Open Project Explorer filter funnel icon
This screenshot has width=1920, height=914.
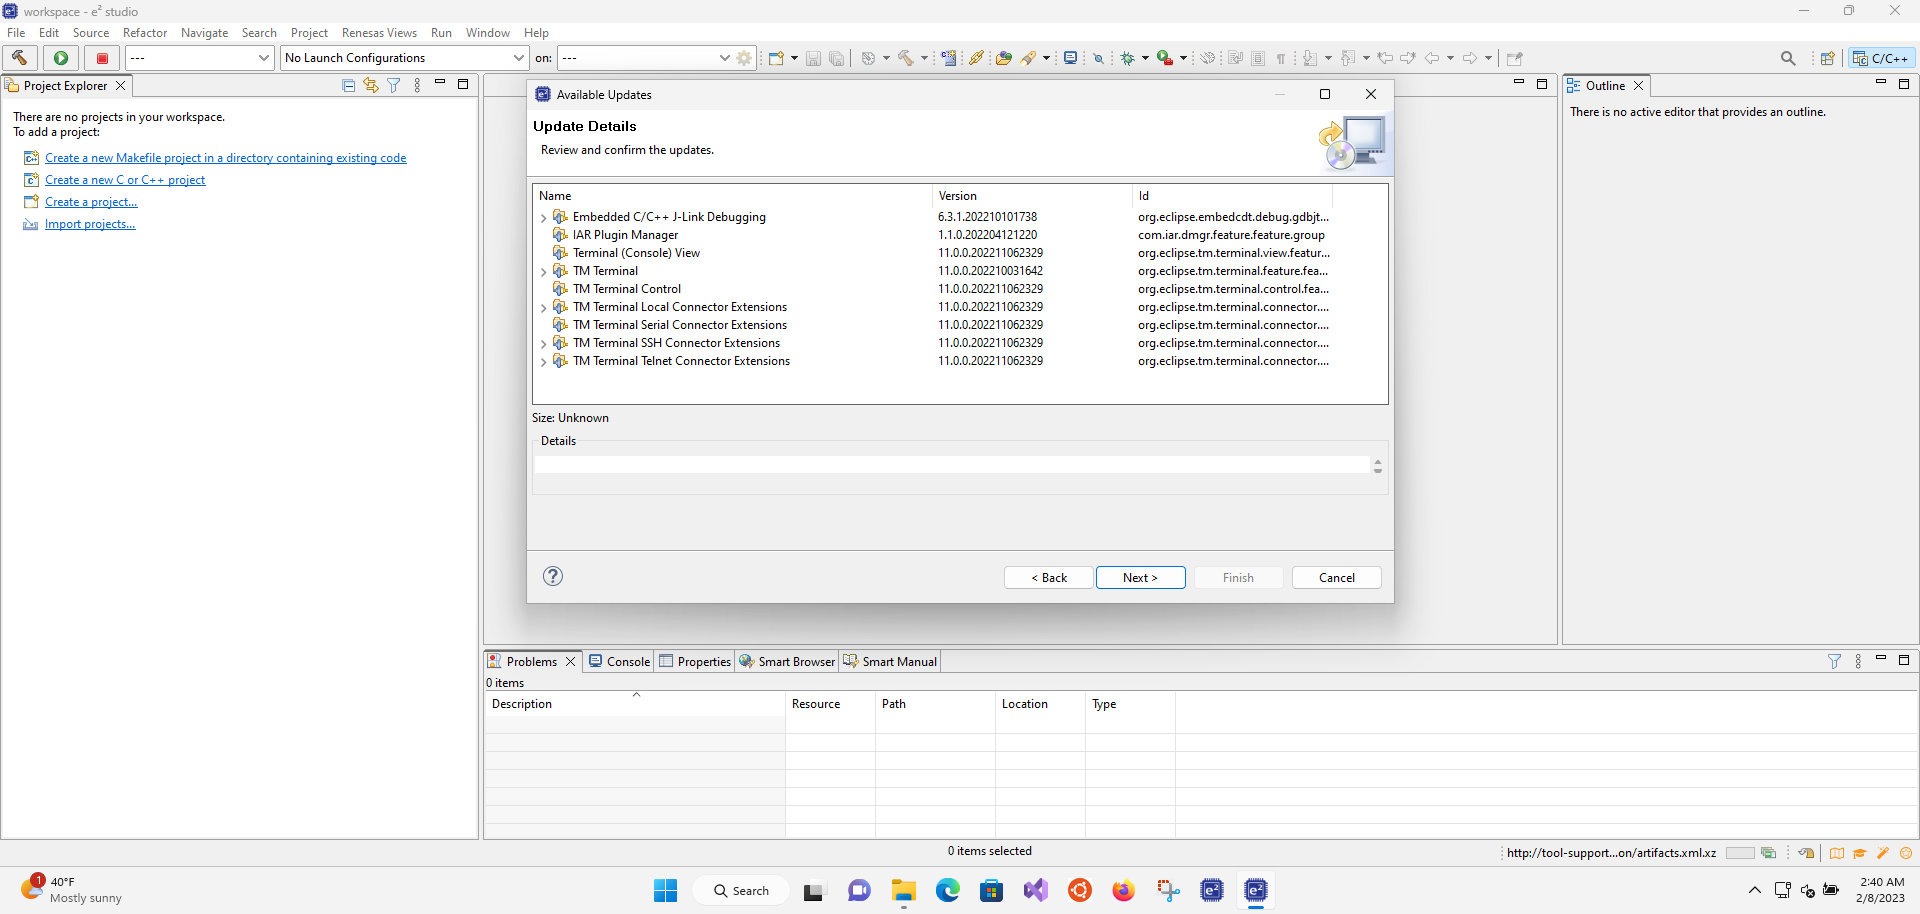394,86
